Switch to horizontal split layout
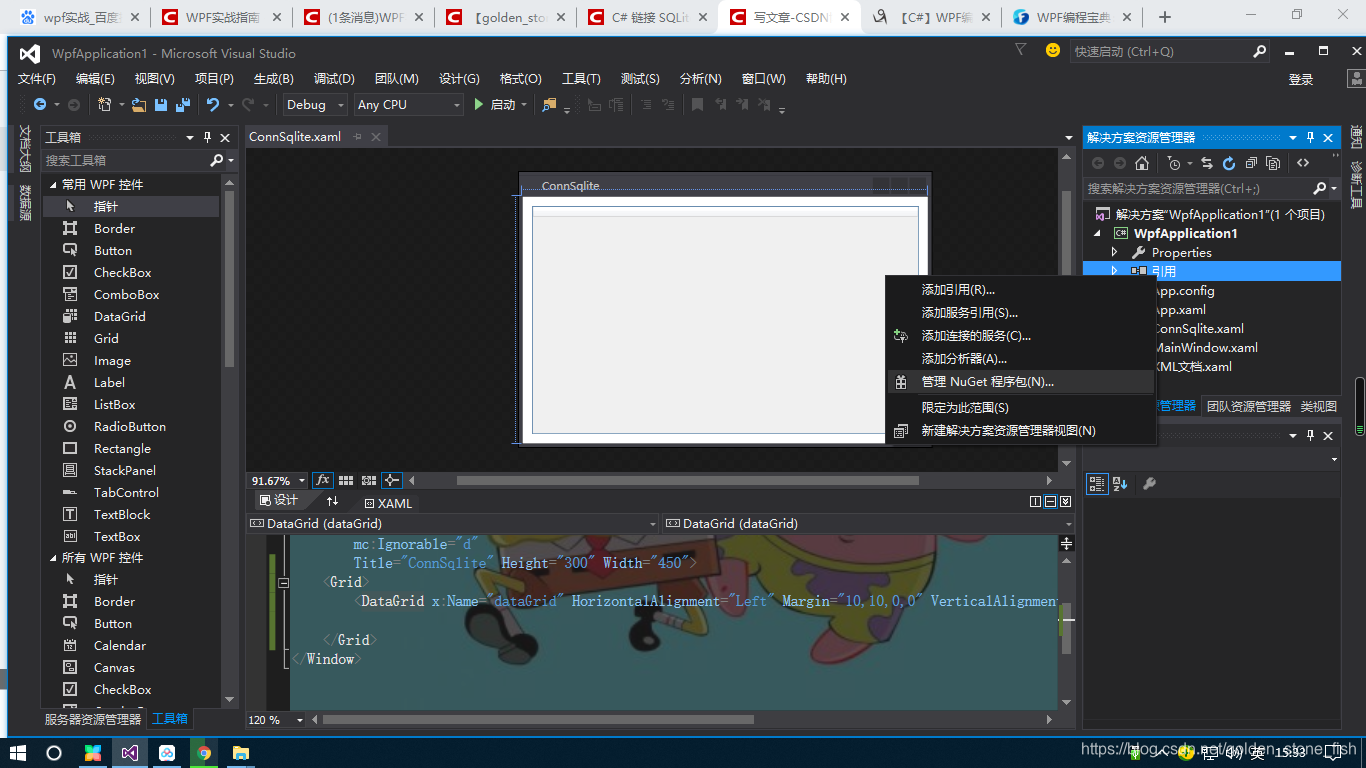This screenshot has width=1366, height=768. (1050, 501)
